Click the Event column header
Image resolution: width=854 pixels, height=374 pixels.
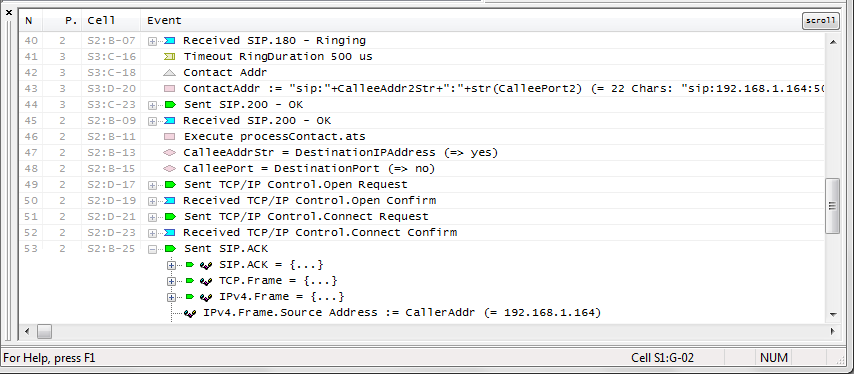pos(164,21)
